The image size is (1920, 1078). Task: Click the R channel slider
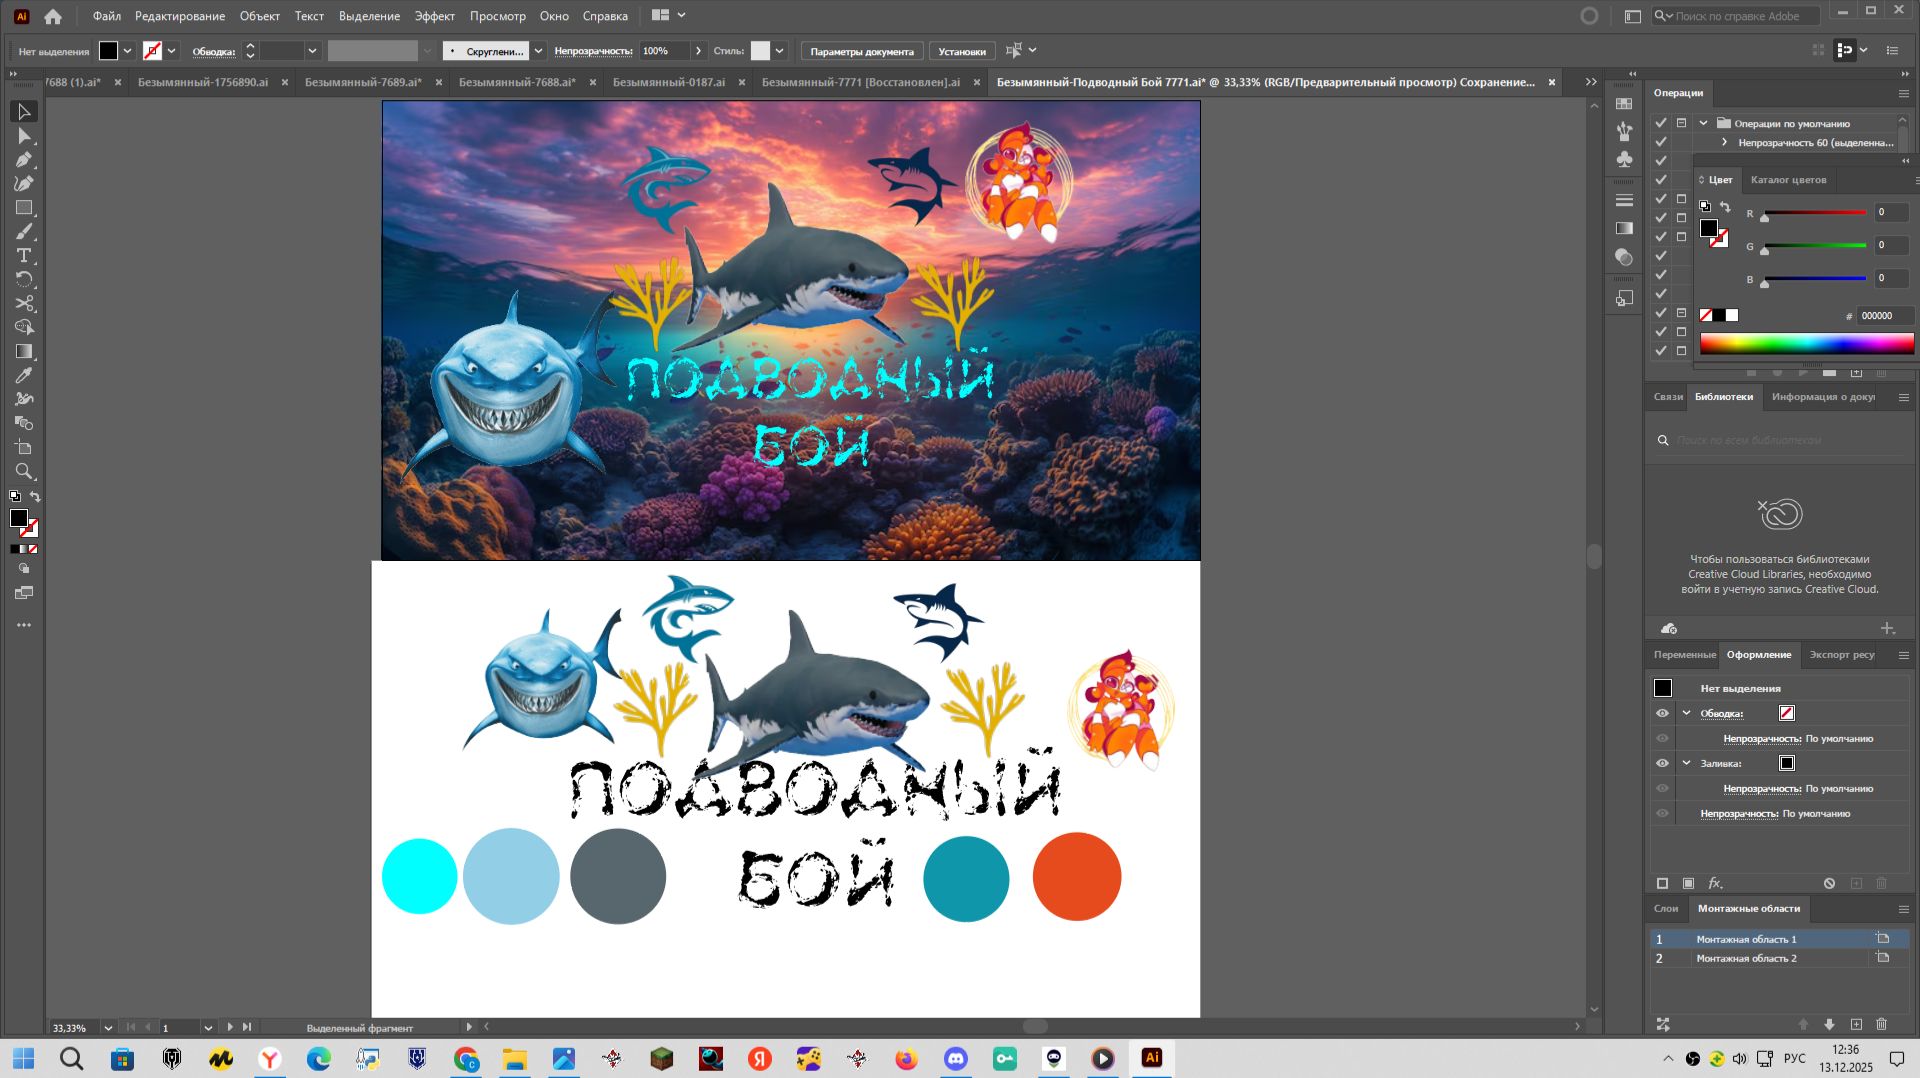tap(1814, 213)
